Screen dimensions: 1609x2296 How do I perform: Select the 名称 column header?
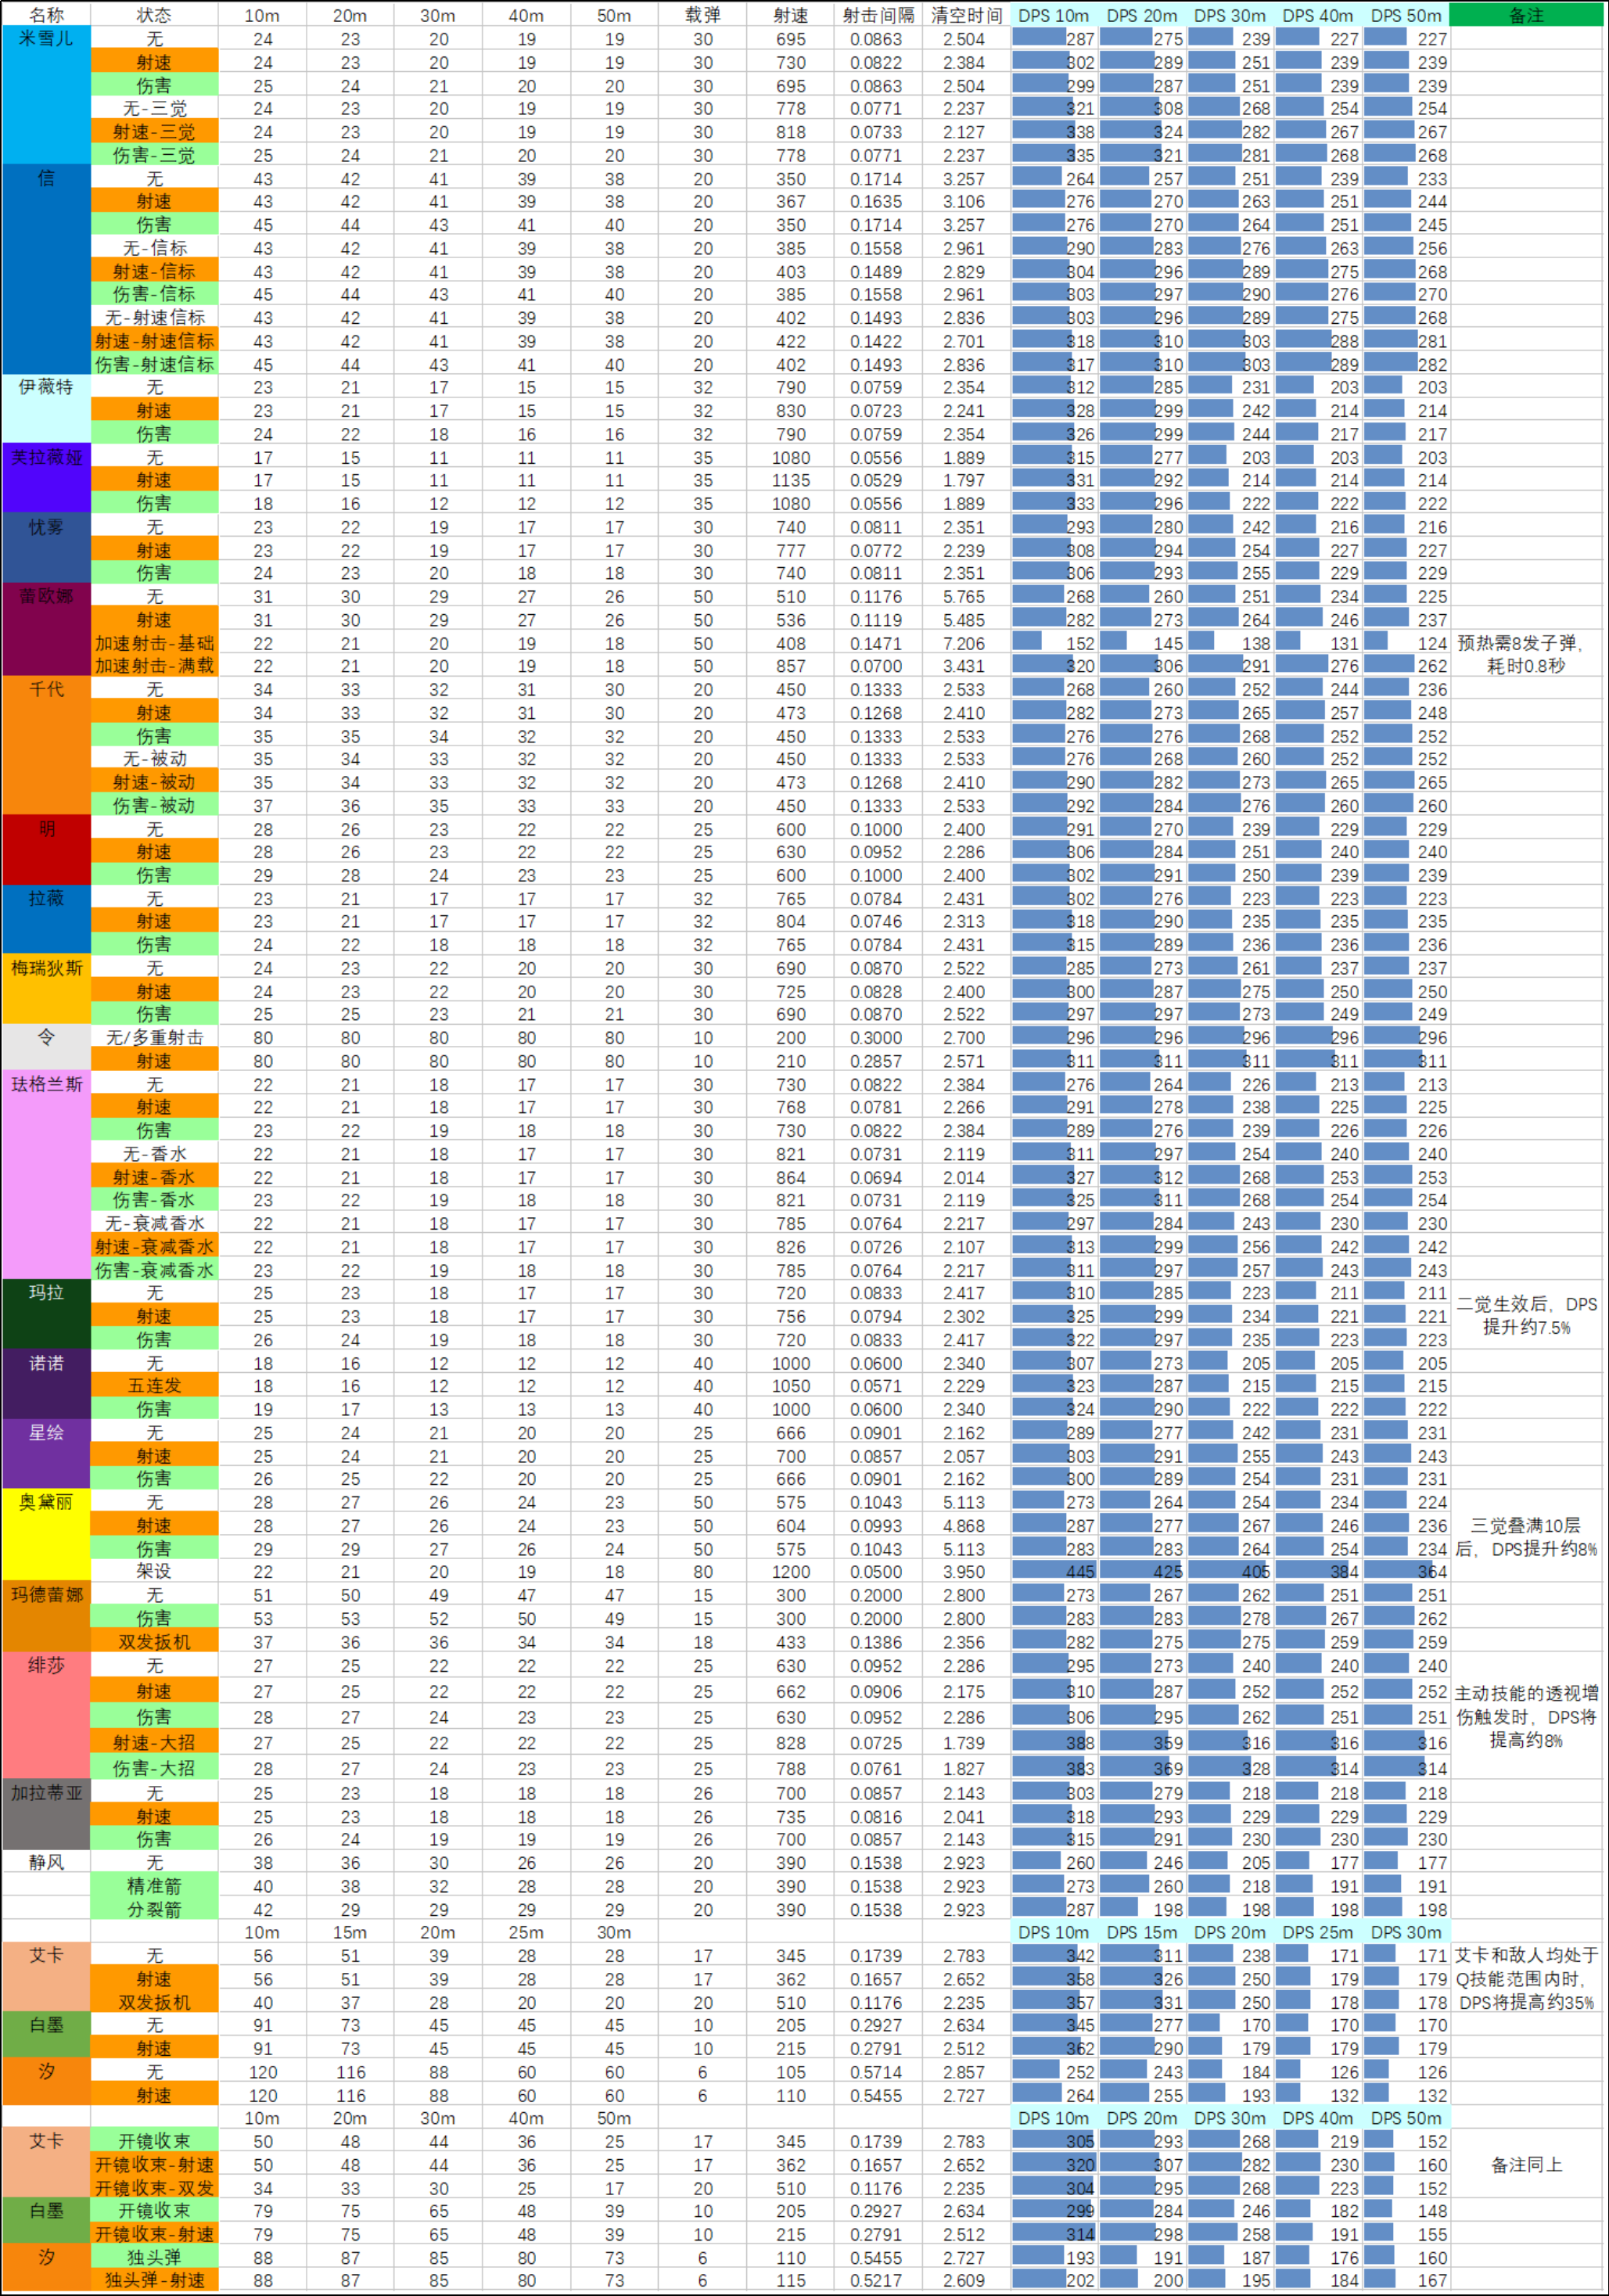[x=46, y=15]
